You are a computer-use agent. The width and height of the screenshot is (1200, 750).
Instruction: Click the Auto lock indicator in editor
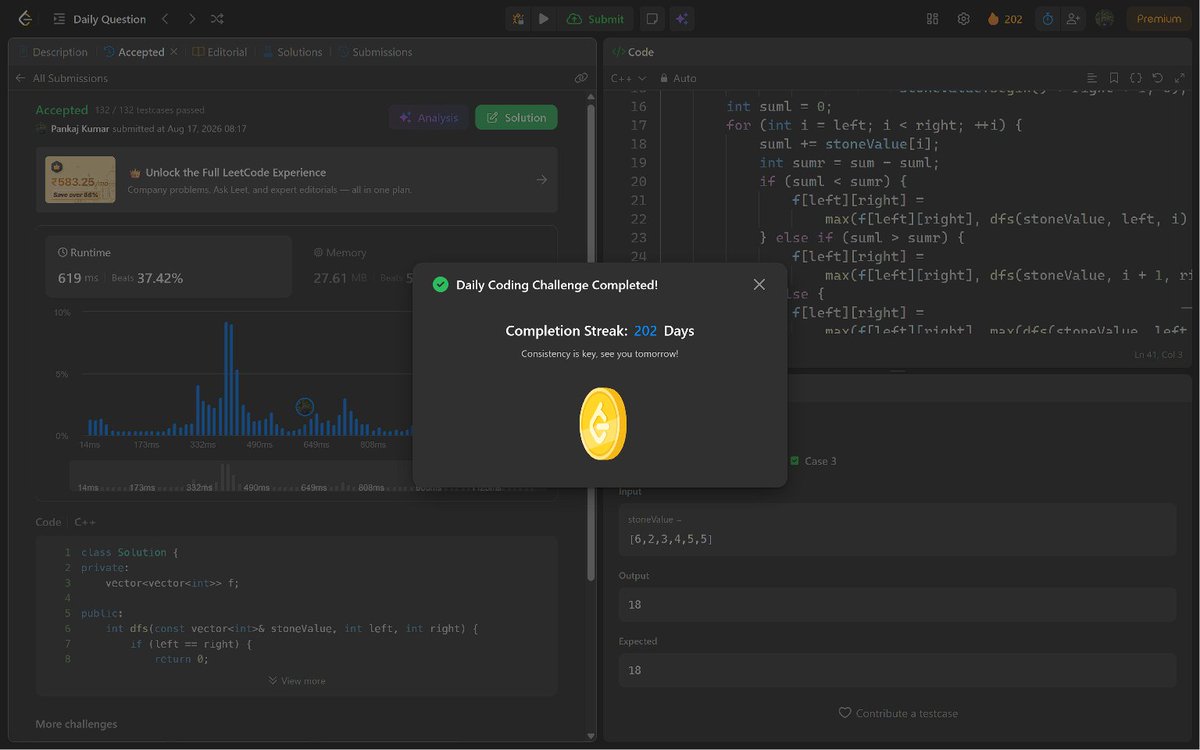[678, 78]
